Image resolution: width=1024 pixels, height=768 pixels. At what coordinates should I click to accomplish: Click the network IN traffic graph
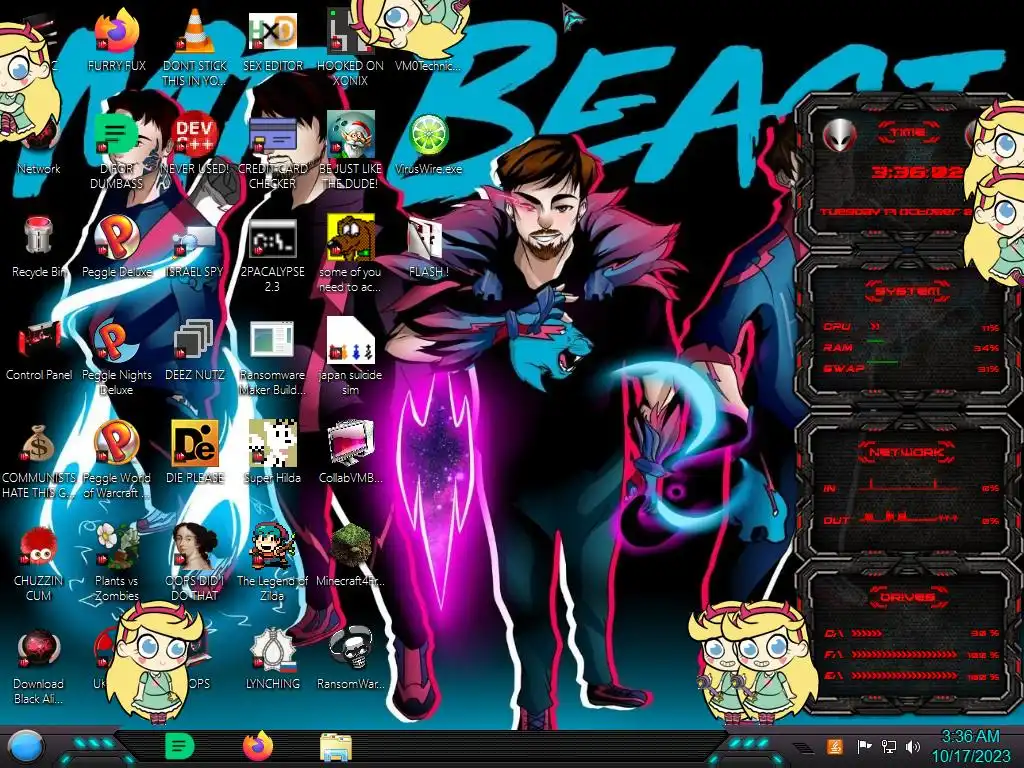pyautogui.click(x=909, y=486)
